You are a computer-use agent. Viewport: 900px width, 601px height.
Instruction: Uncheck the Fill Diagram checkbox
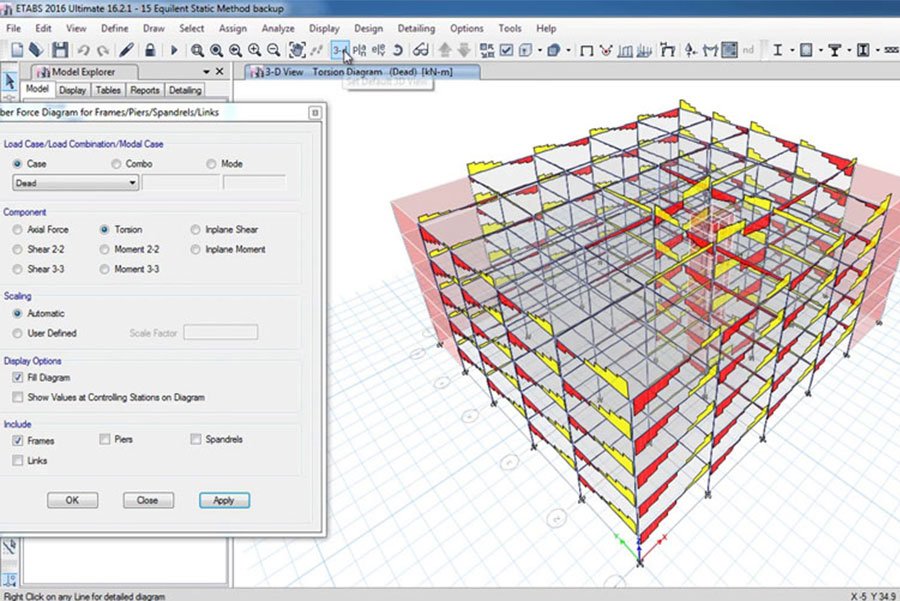[18, 377]
